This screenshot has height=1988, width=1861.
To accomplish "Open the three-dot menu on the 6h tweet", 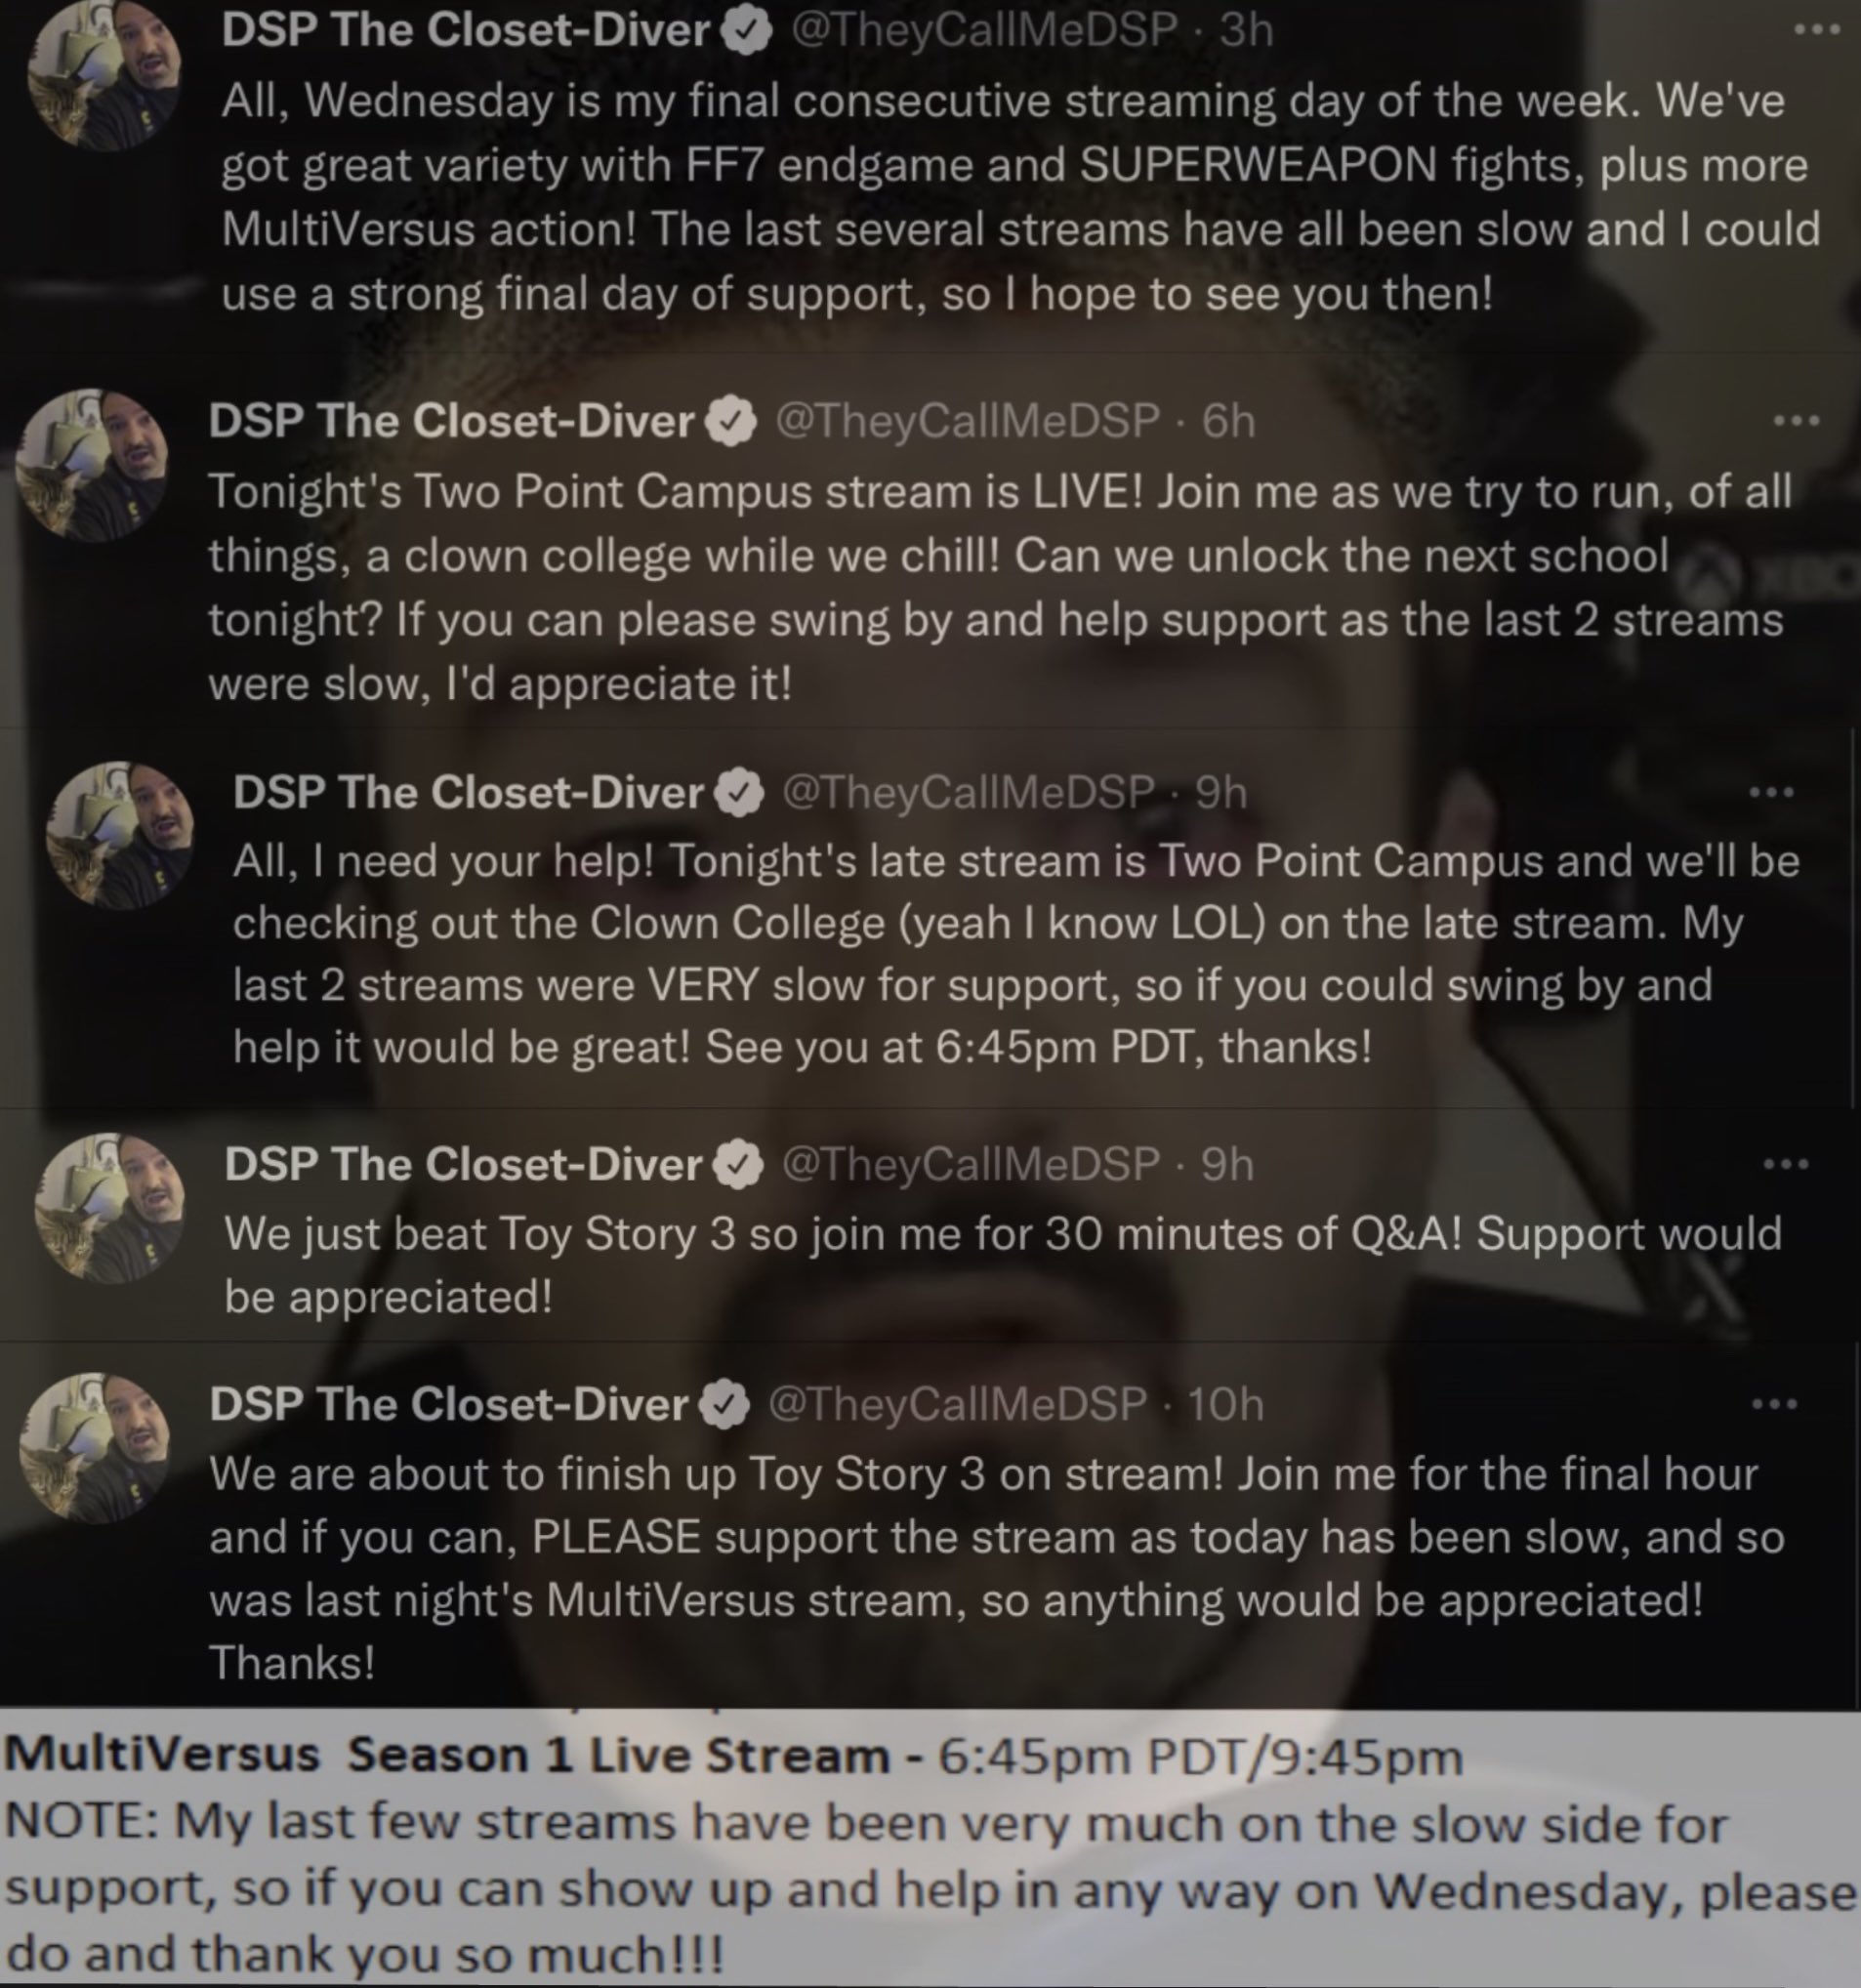I will pyautogui.click(x=1796, y=421).
